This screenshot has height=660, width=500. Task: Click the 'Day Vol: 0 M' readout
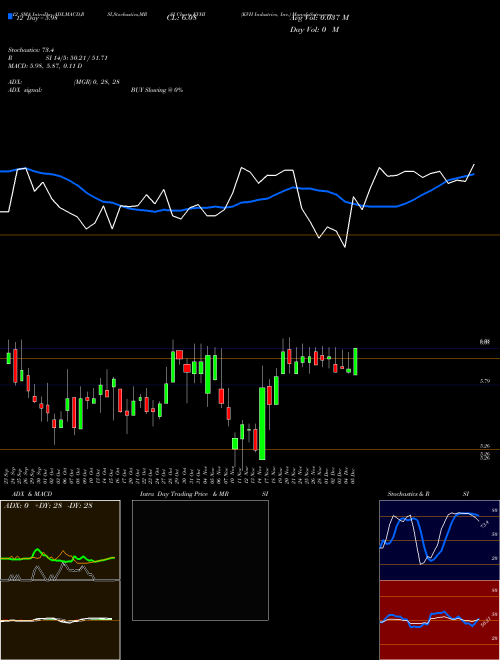click(314, 30)
